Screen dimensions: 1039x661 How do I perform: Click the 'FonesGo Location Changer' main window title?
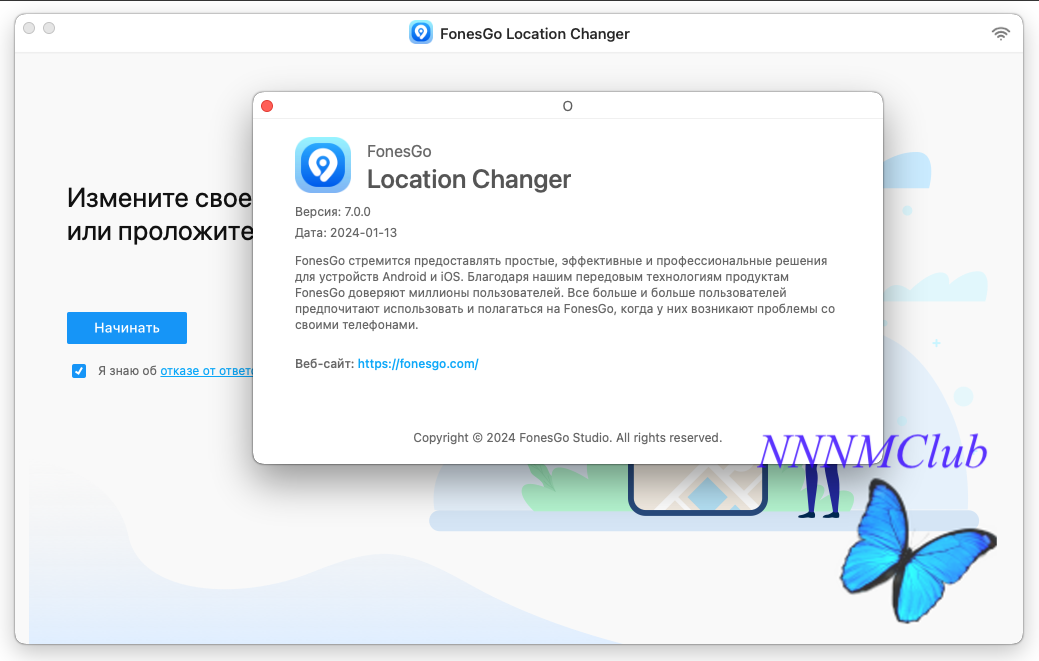tap(535, 34)
